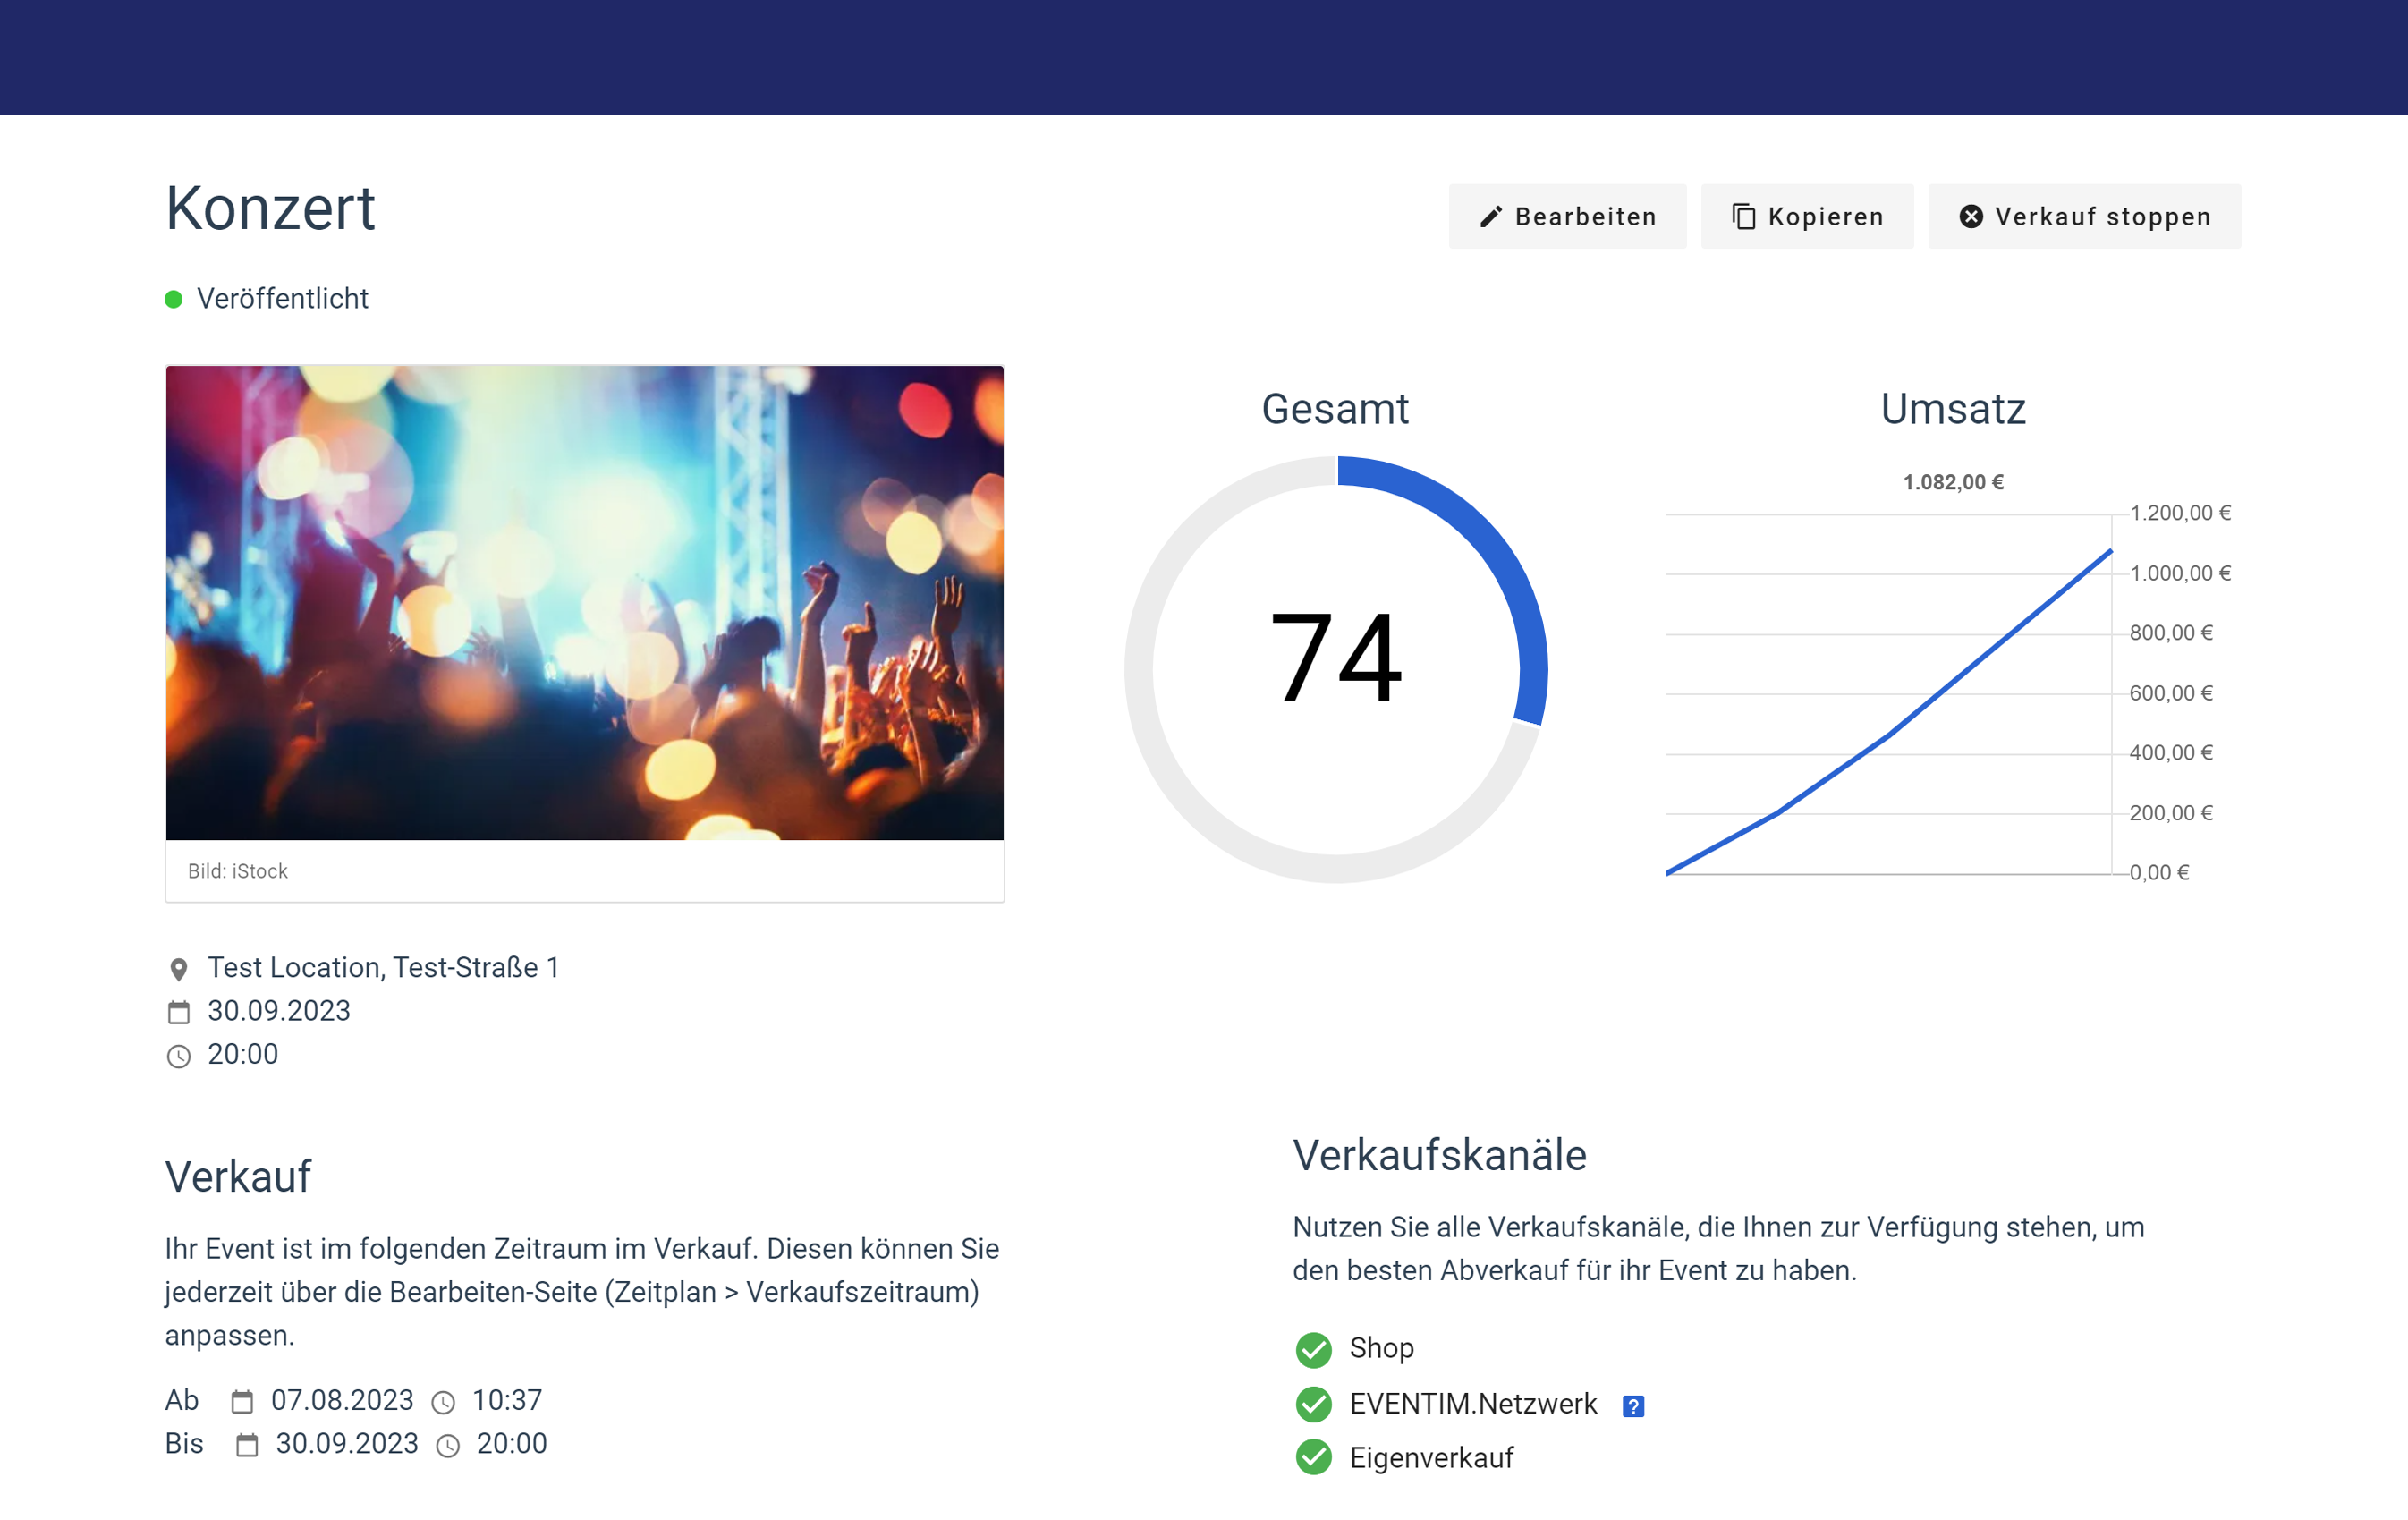The width and height of the screenshot is (2408, 1520).
Task: Click calendar icon beside Bis 30.09.2023
Action: pyautogui.click(x=247, y=1446)
